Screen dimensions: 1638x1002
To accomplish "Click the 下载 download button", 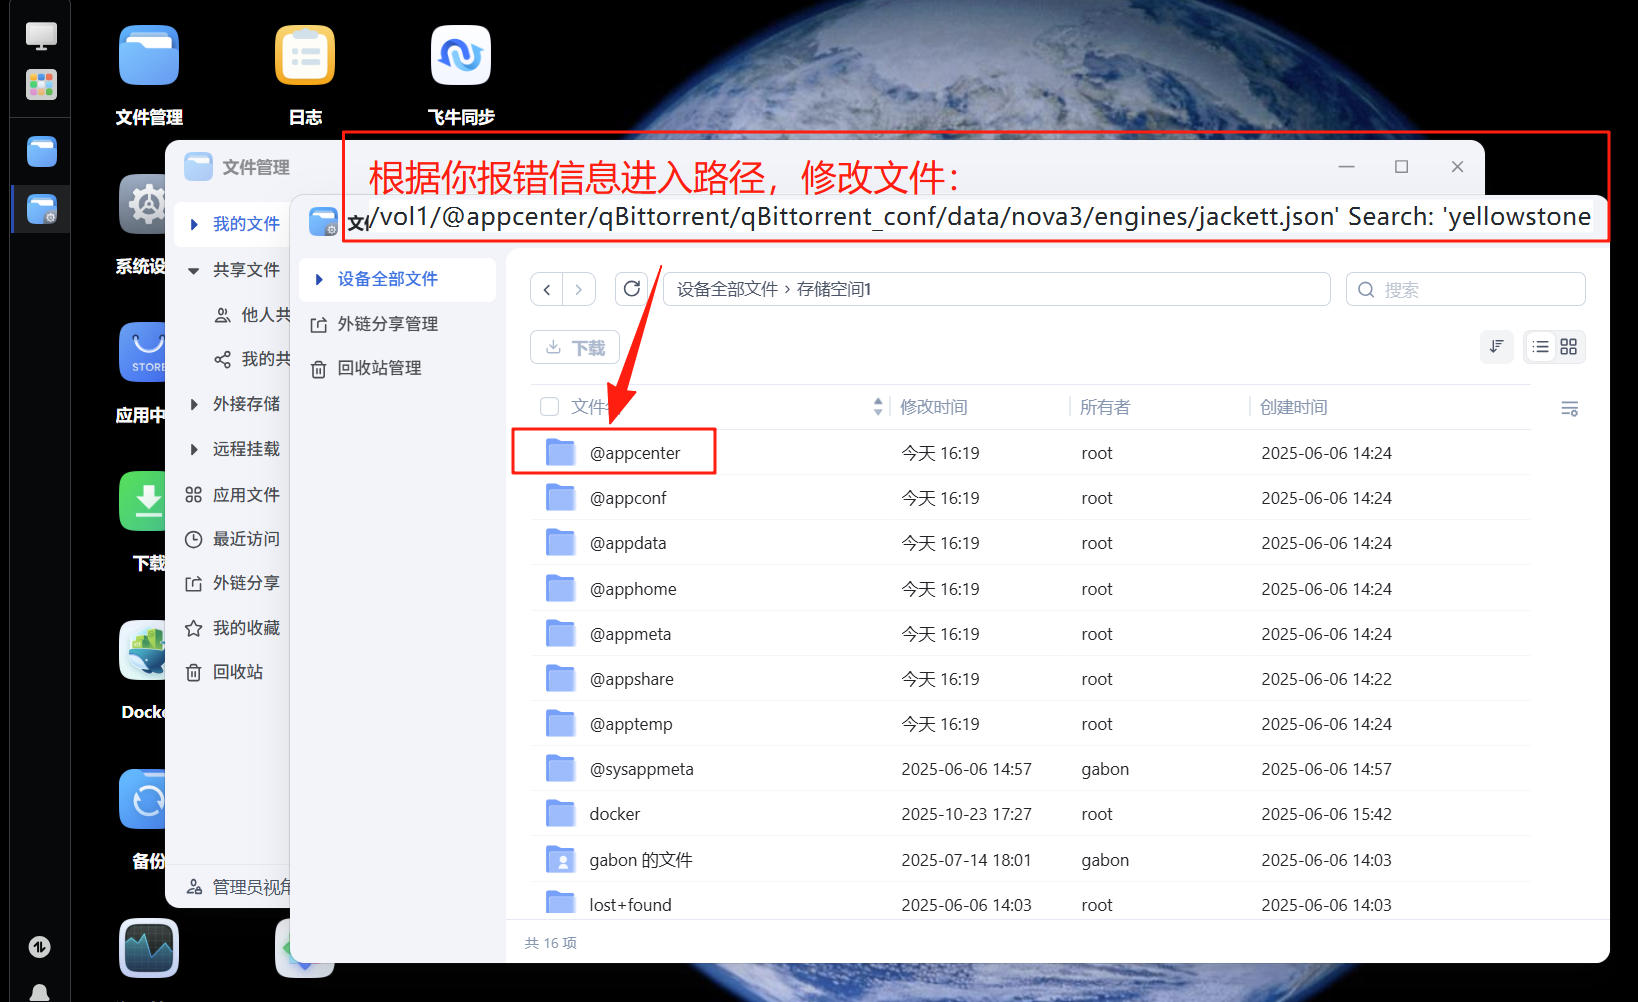I will tap(575, 348).
